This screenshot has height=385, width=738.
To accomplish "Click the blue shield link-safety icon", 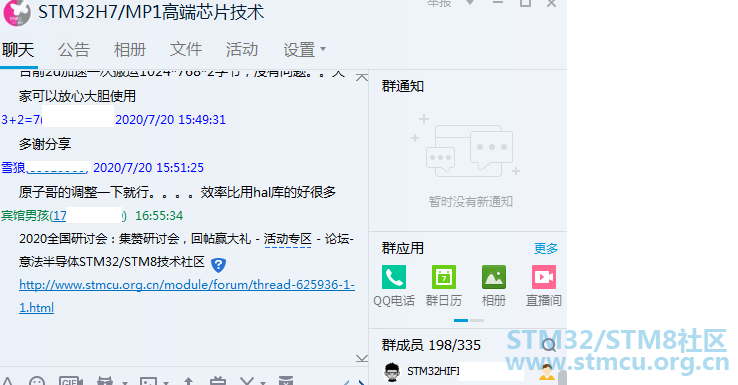I will click(x=218, y=265).
